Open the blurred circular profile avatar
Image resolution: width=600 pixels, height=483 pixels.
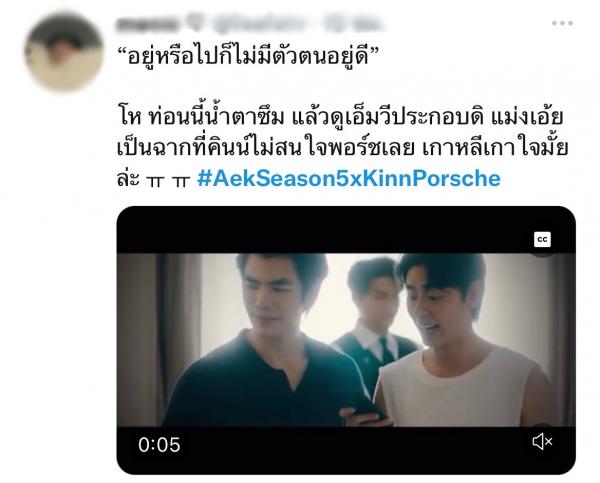[x=64, y=52]
